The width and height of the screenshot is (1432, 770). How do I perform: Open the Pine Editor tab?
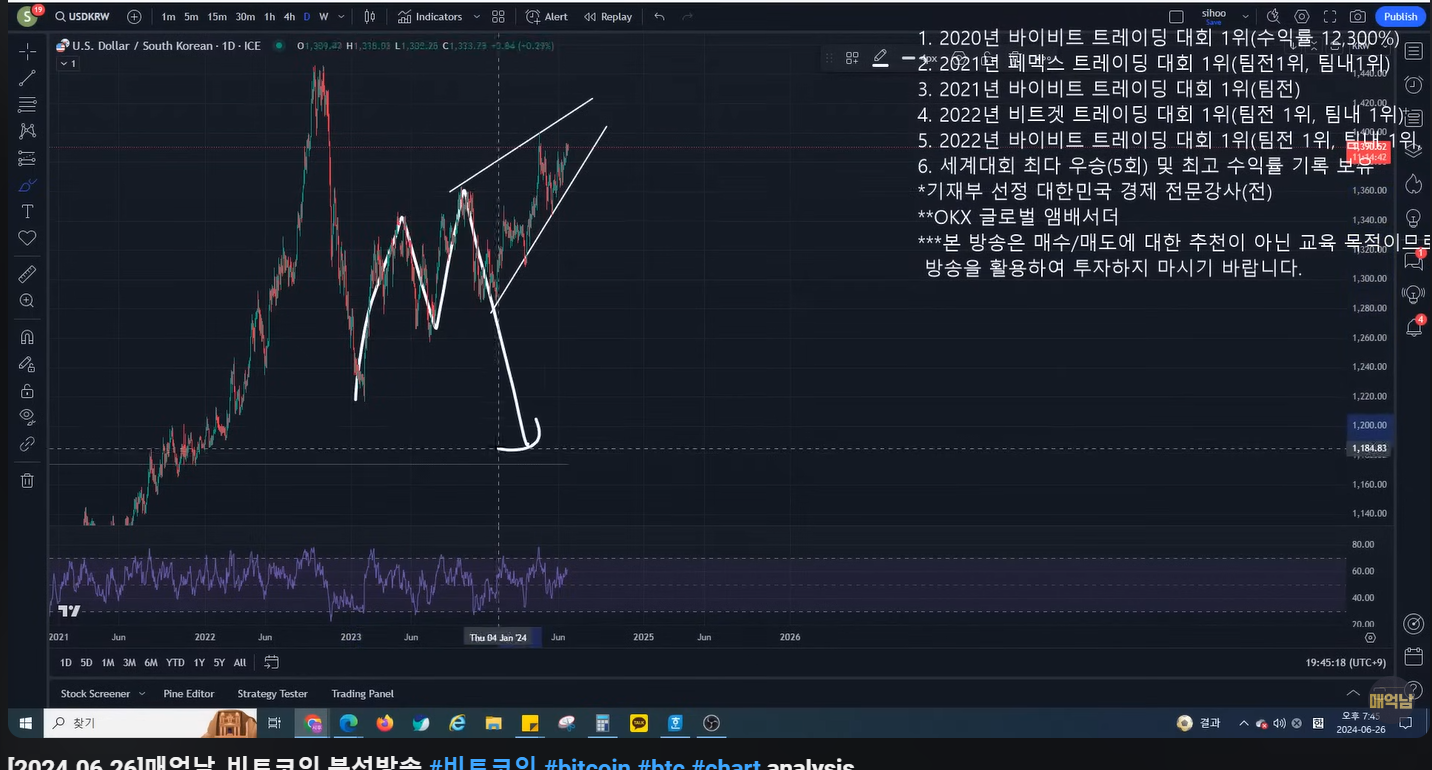tap(189, 693)
